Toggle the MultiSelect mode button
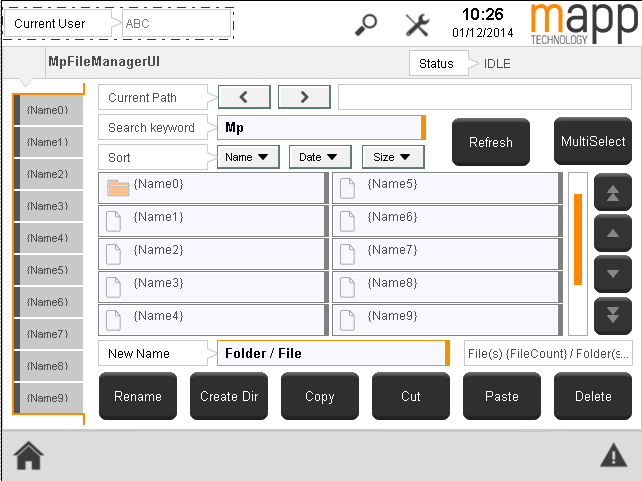The height and width of the screenshot is (481, 642). [x=593, y=142]
